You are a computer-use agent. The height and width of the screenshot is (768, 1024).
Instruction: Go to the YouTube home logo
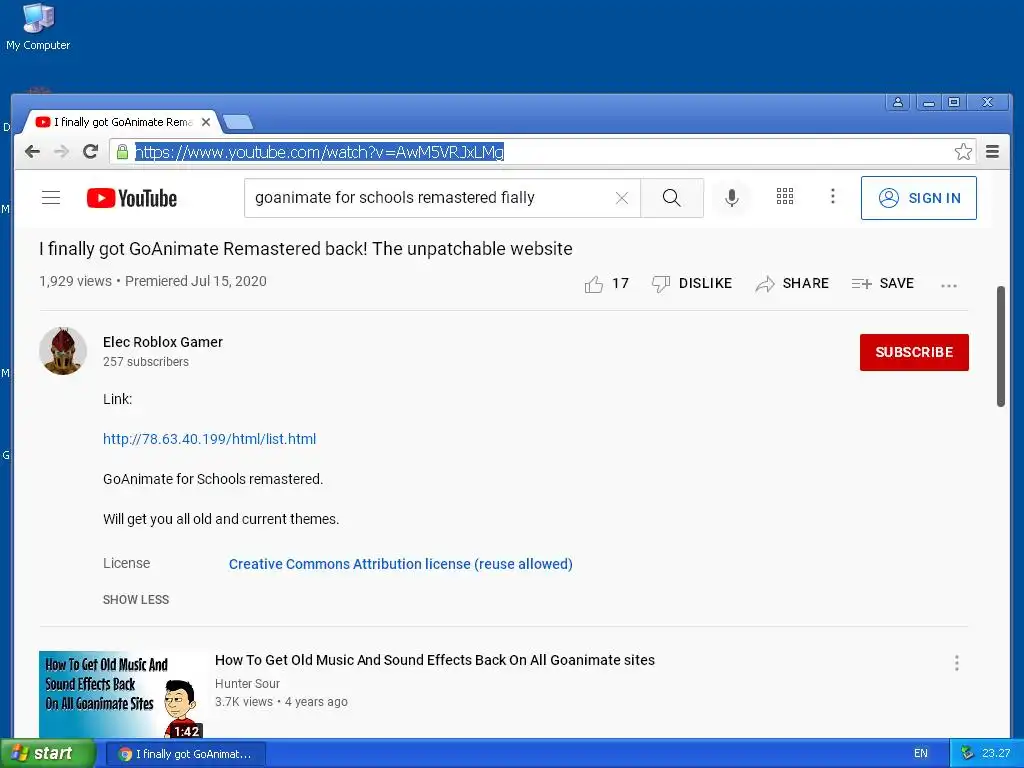tap(131, 198)
